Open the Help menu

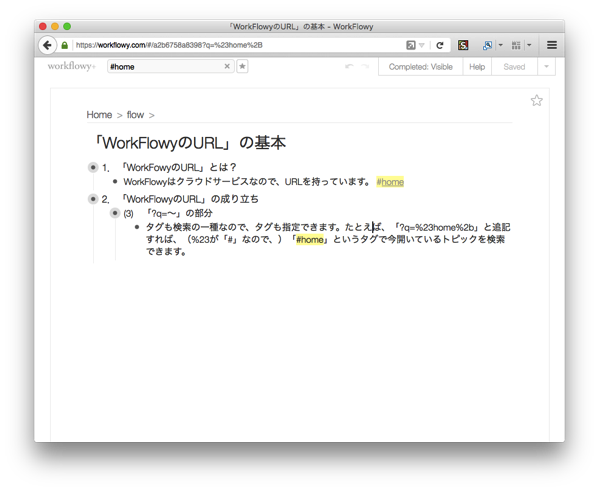[x=477, y=67]
